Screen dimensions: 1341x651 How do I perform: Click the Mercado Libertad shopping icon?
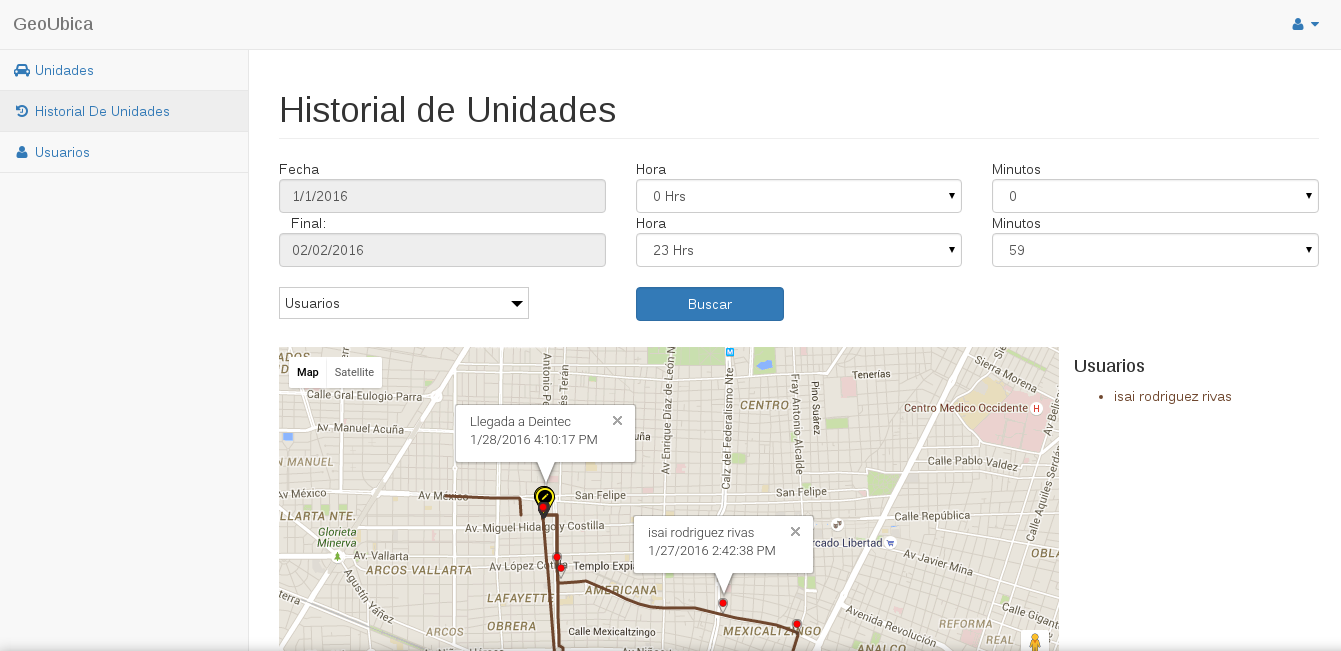[x=890, y=543]
